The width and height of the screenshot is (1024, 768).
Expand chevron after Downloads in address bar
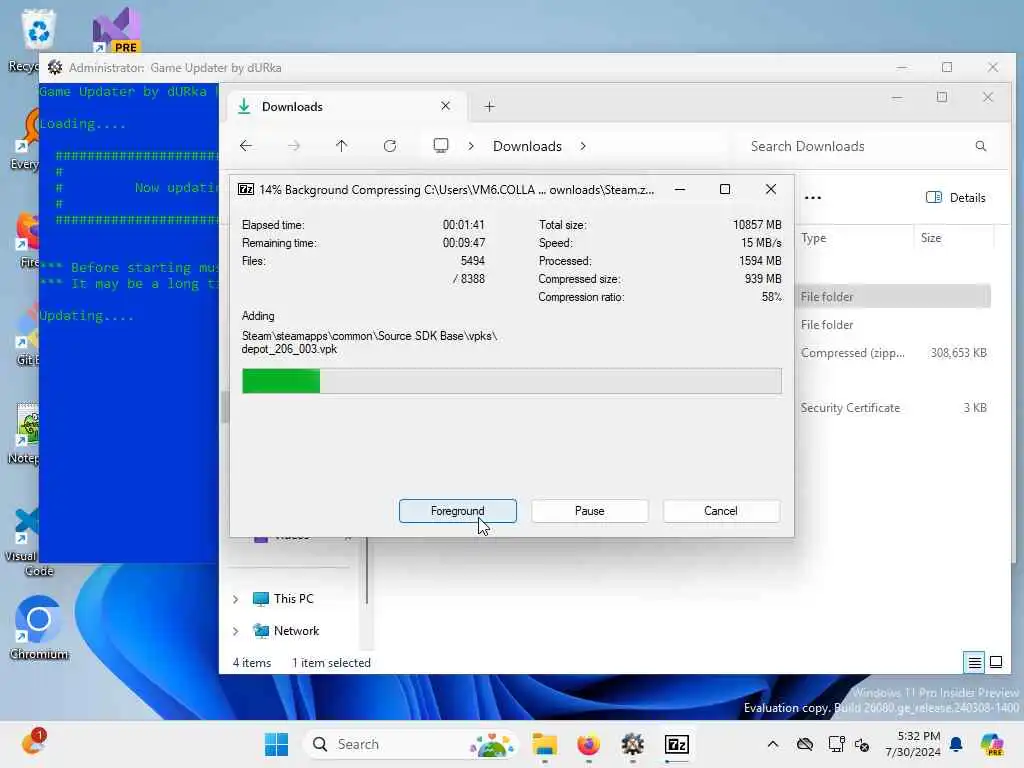583,146
